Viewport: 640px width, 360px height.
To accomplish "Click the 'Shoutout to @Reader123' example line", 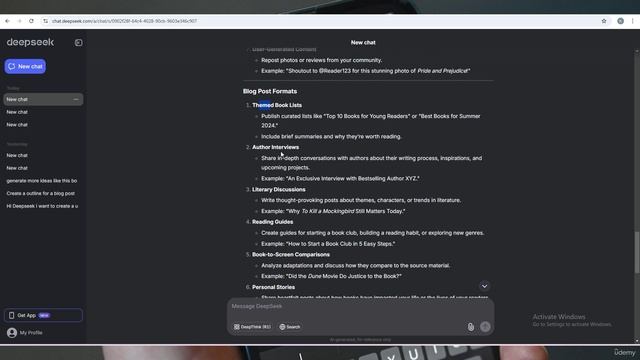I will (366, 71).
